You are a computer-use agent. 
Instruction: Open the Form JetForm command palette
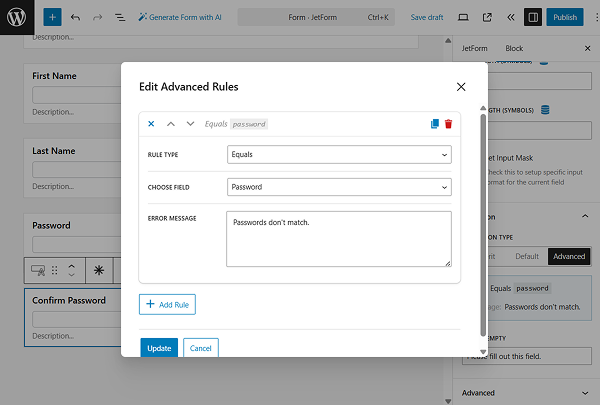316,17
